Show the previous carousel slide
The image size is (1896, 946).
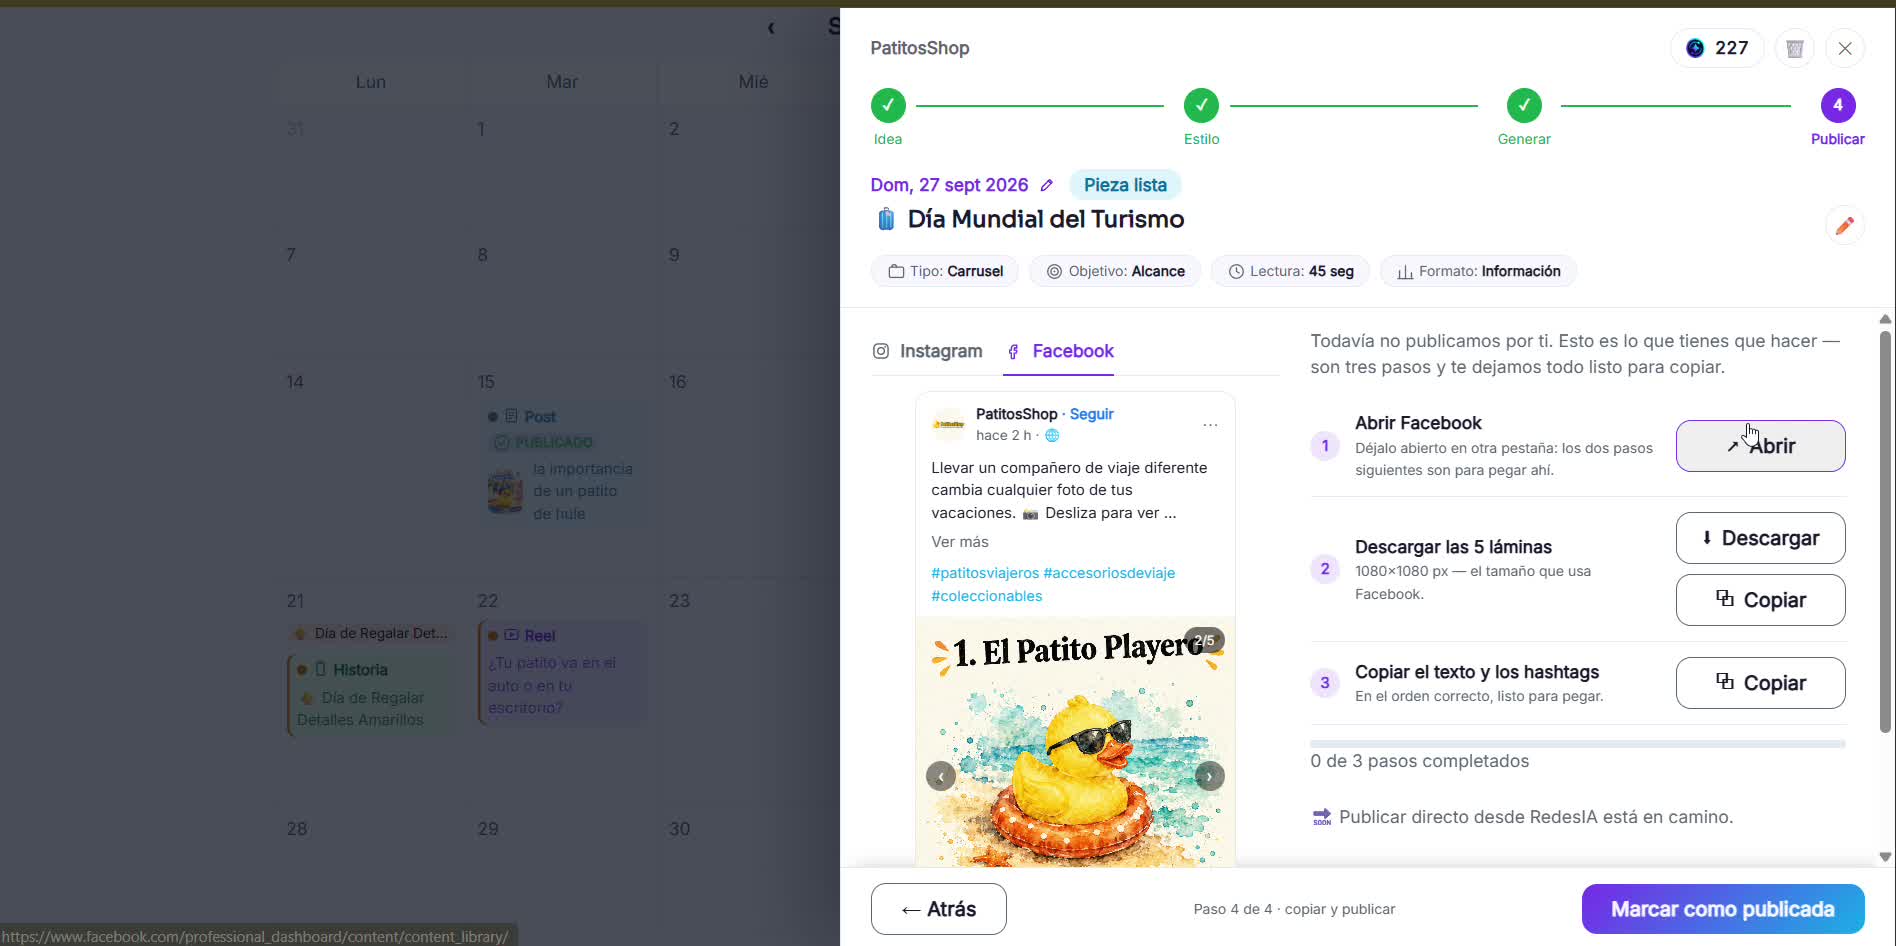[941, 776]
